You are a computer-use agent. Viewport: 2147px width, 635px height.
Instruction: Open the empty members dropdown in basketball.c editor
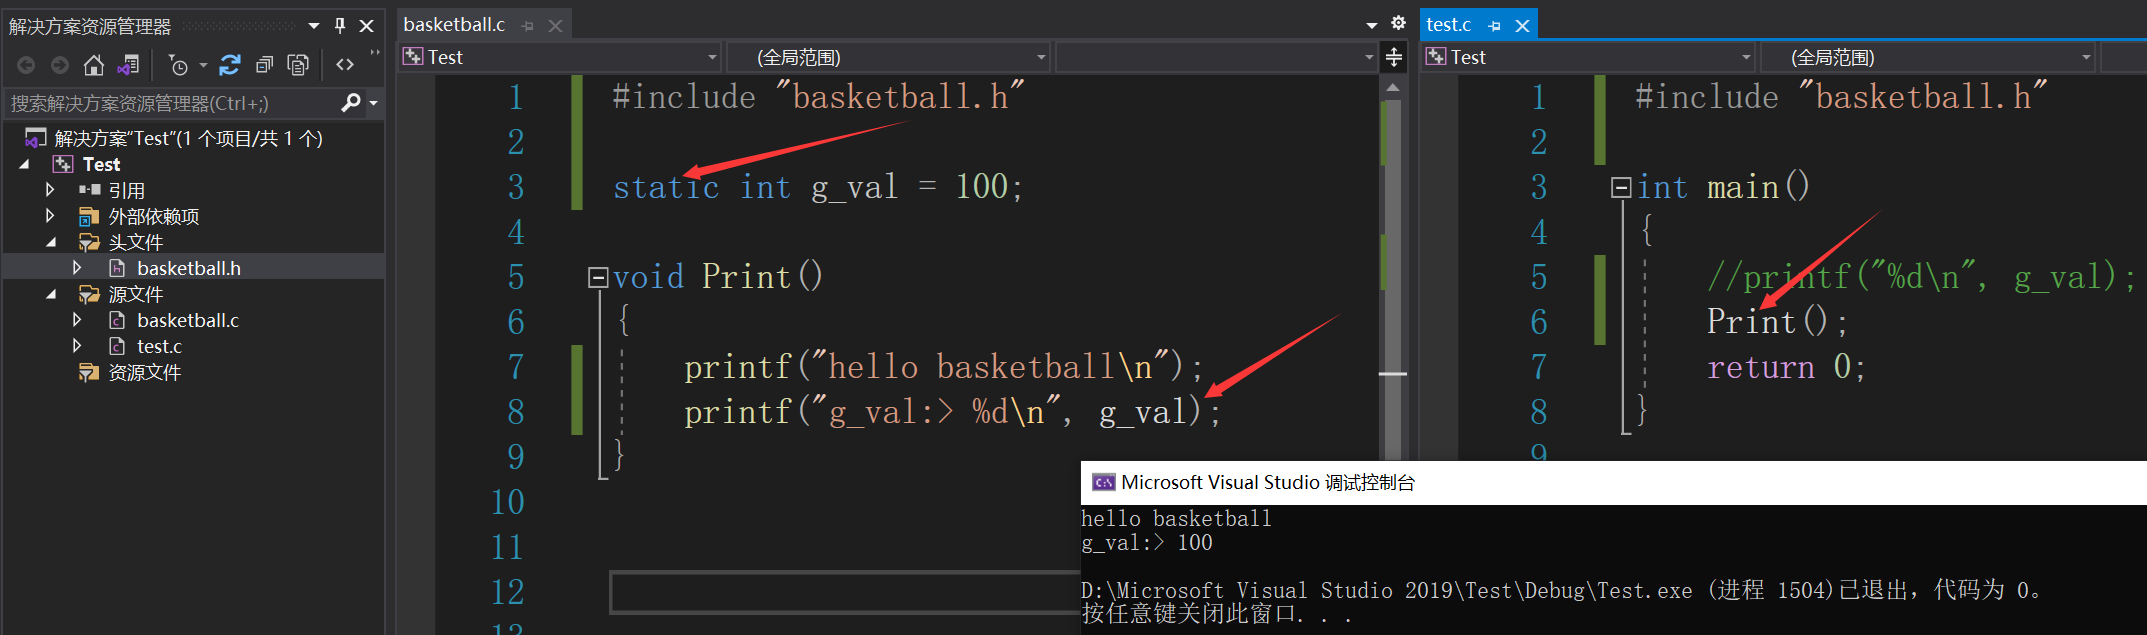click(1216, 57)
